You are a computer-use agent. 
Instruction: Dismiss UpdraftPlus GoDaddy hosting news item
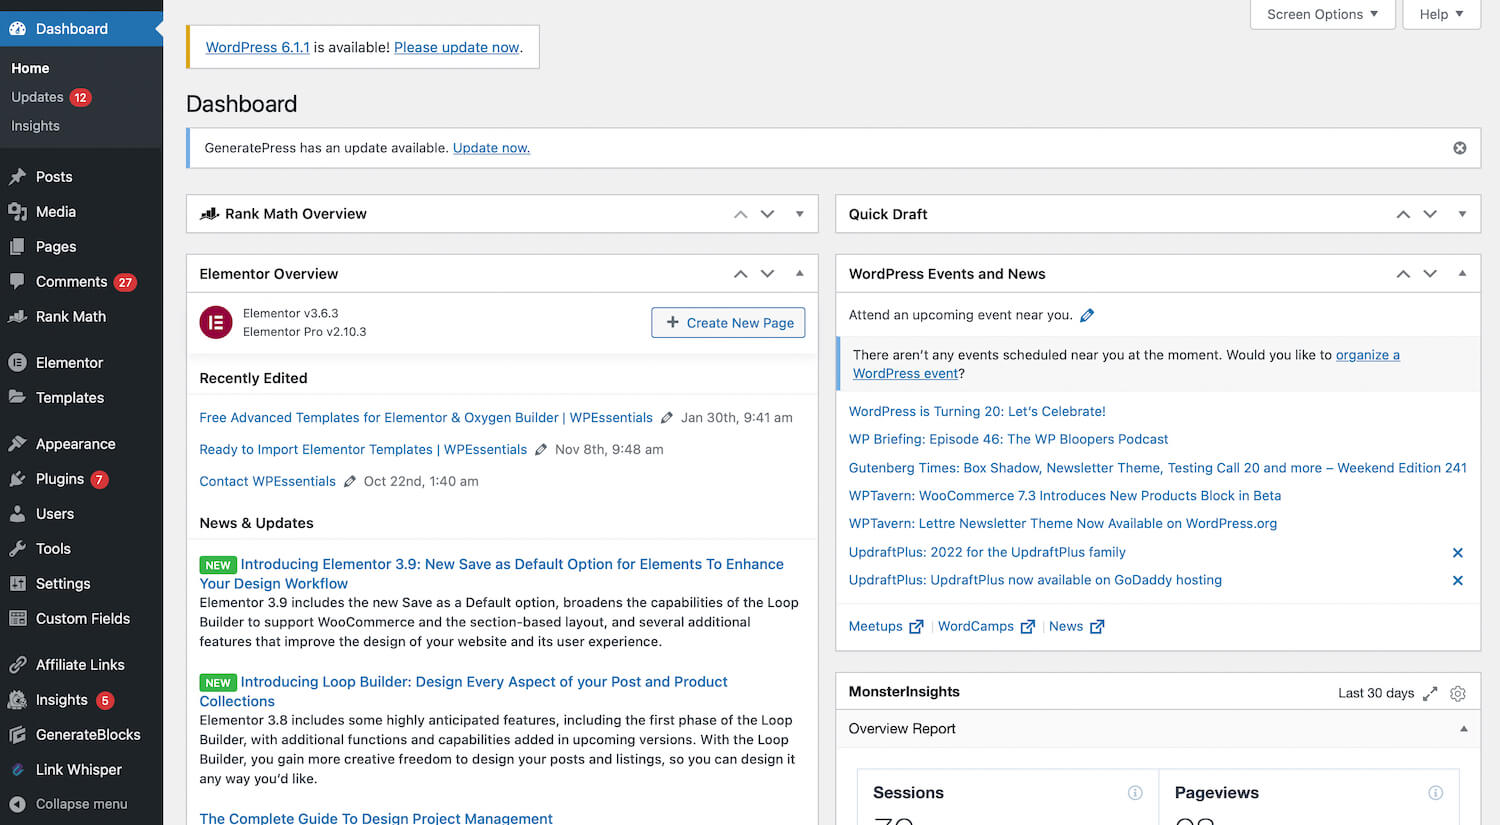tap(1458, 581)
